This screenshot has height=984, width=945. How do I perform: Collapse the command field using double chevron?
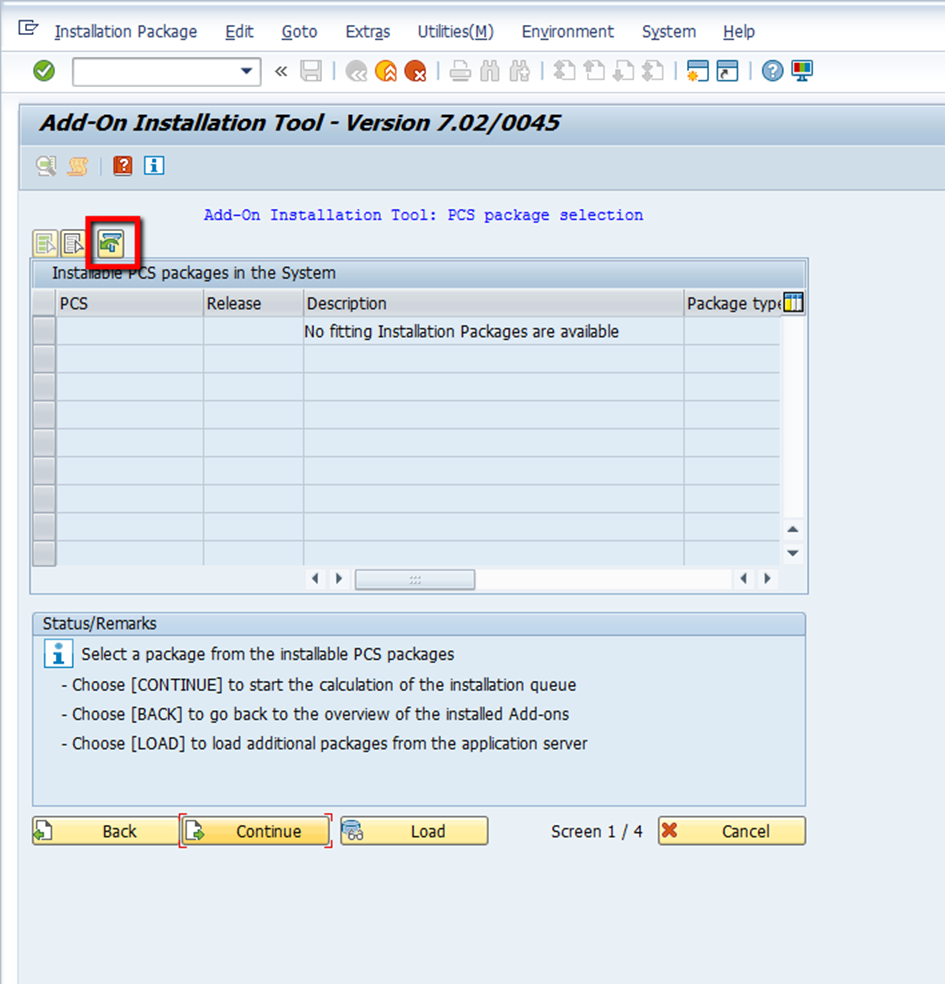(281, 71)
